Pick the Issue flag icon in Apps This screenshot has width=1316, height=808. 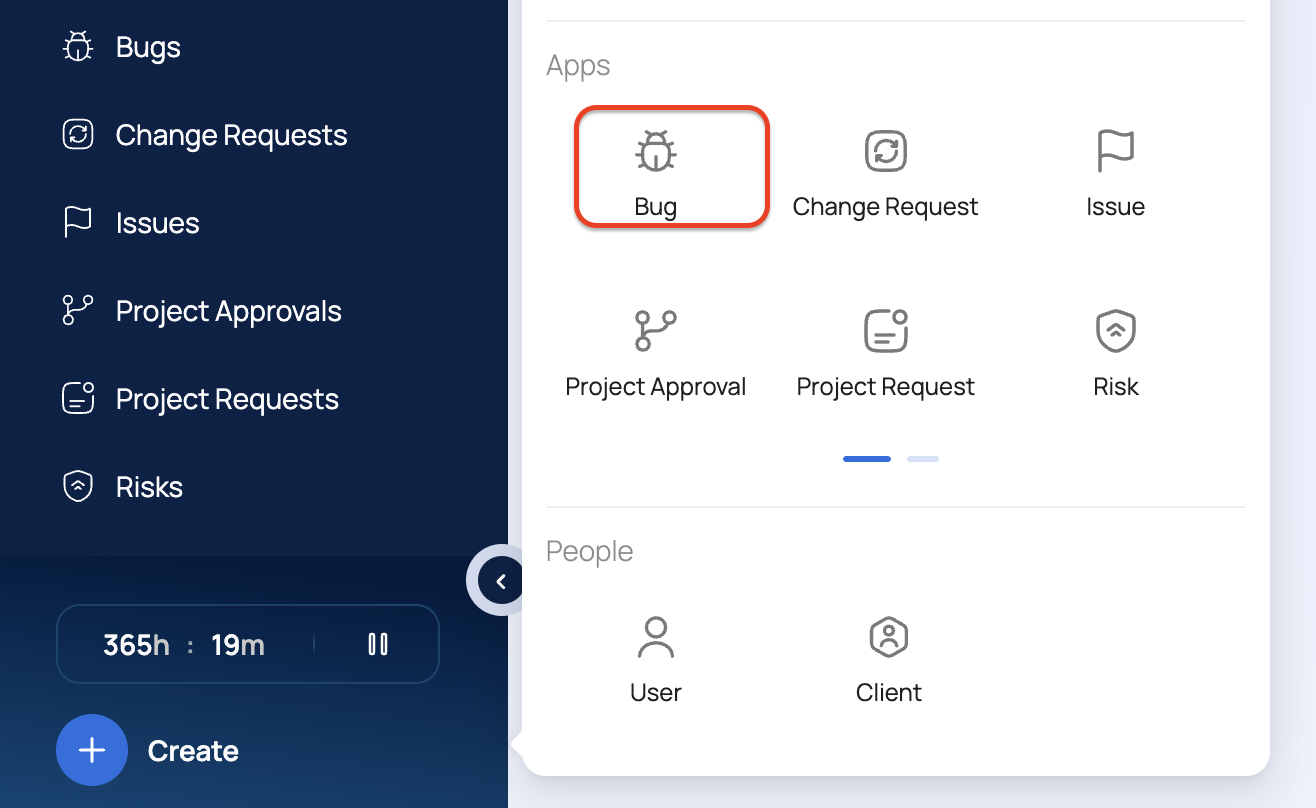(x=1115, y=153)
